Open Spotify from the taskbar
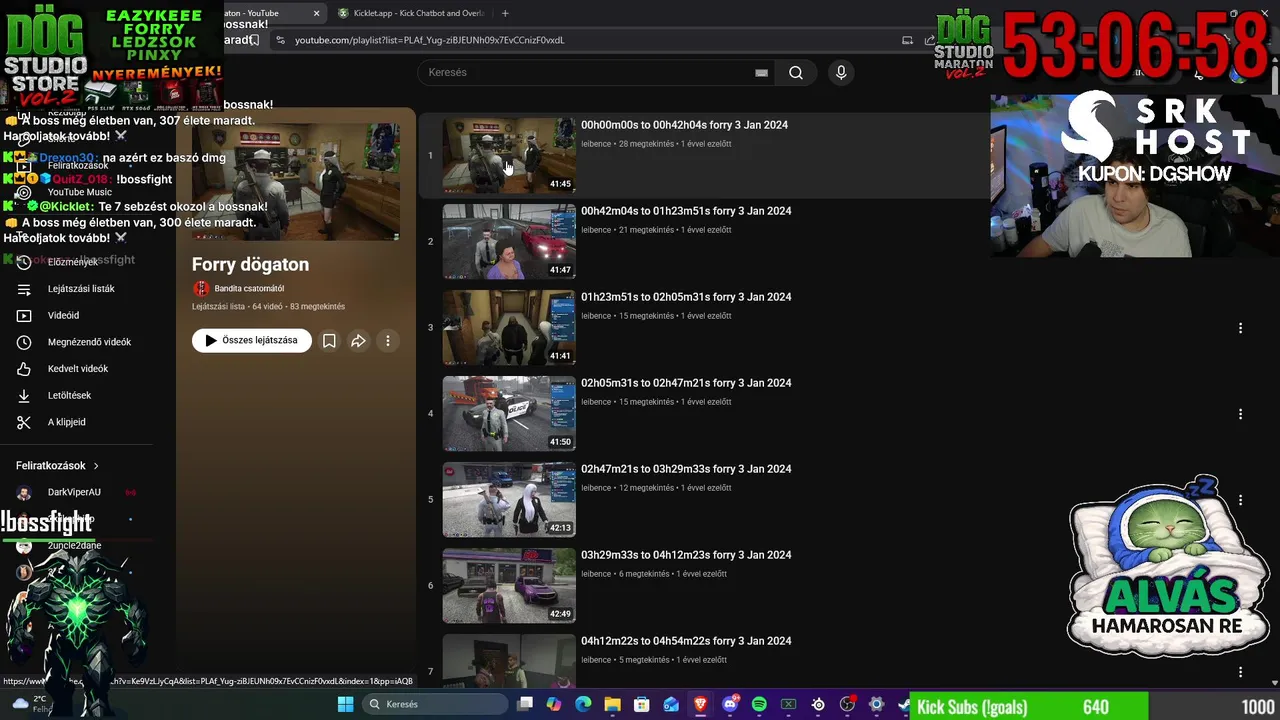The height and width of the screenshot is (720, 1280). point(759,704)
